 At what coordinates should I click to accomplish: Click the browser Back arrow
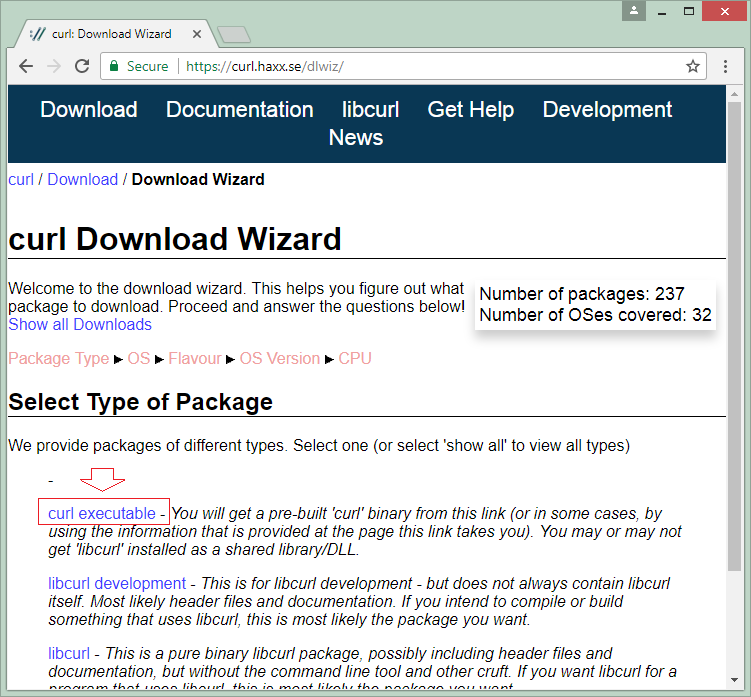(x=26, y=66)
